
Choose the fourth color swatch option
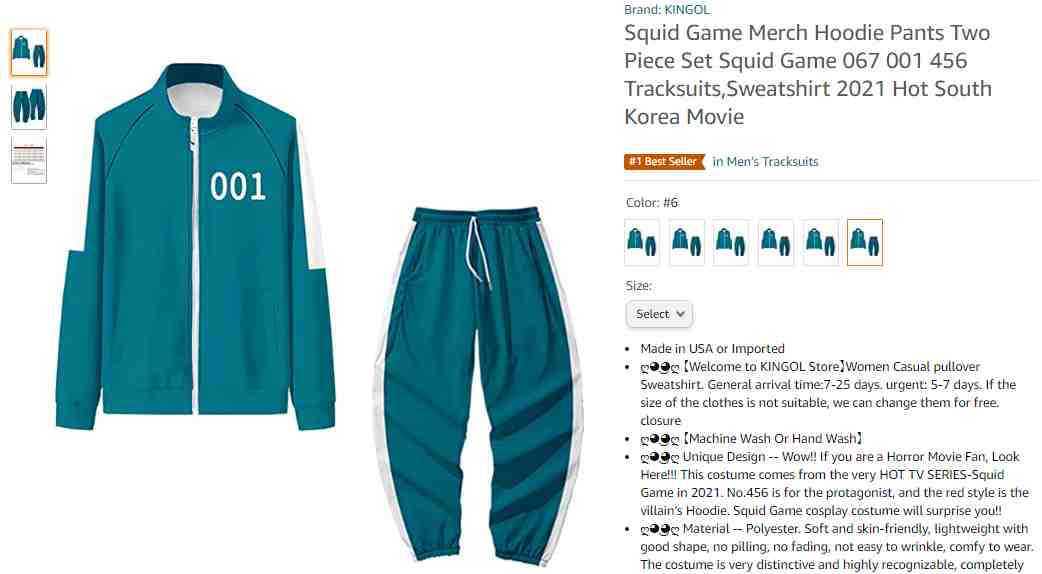pyautogui.click(x=776, y=242)
